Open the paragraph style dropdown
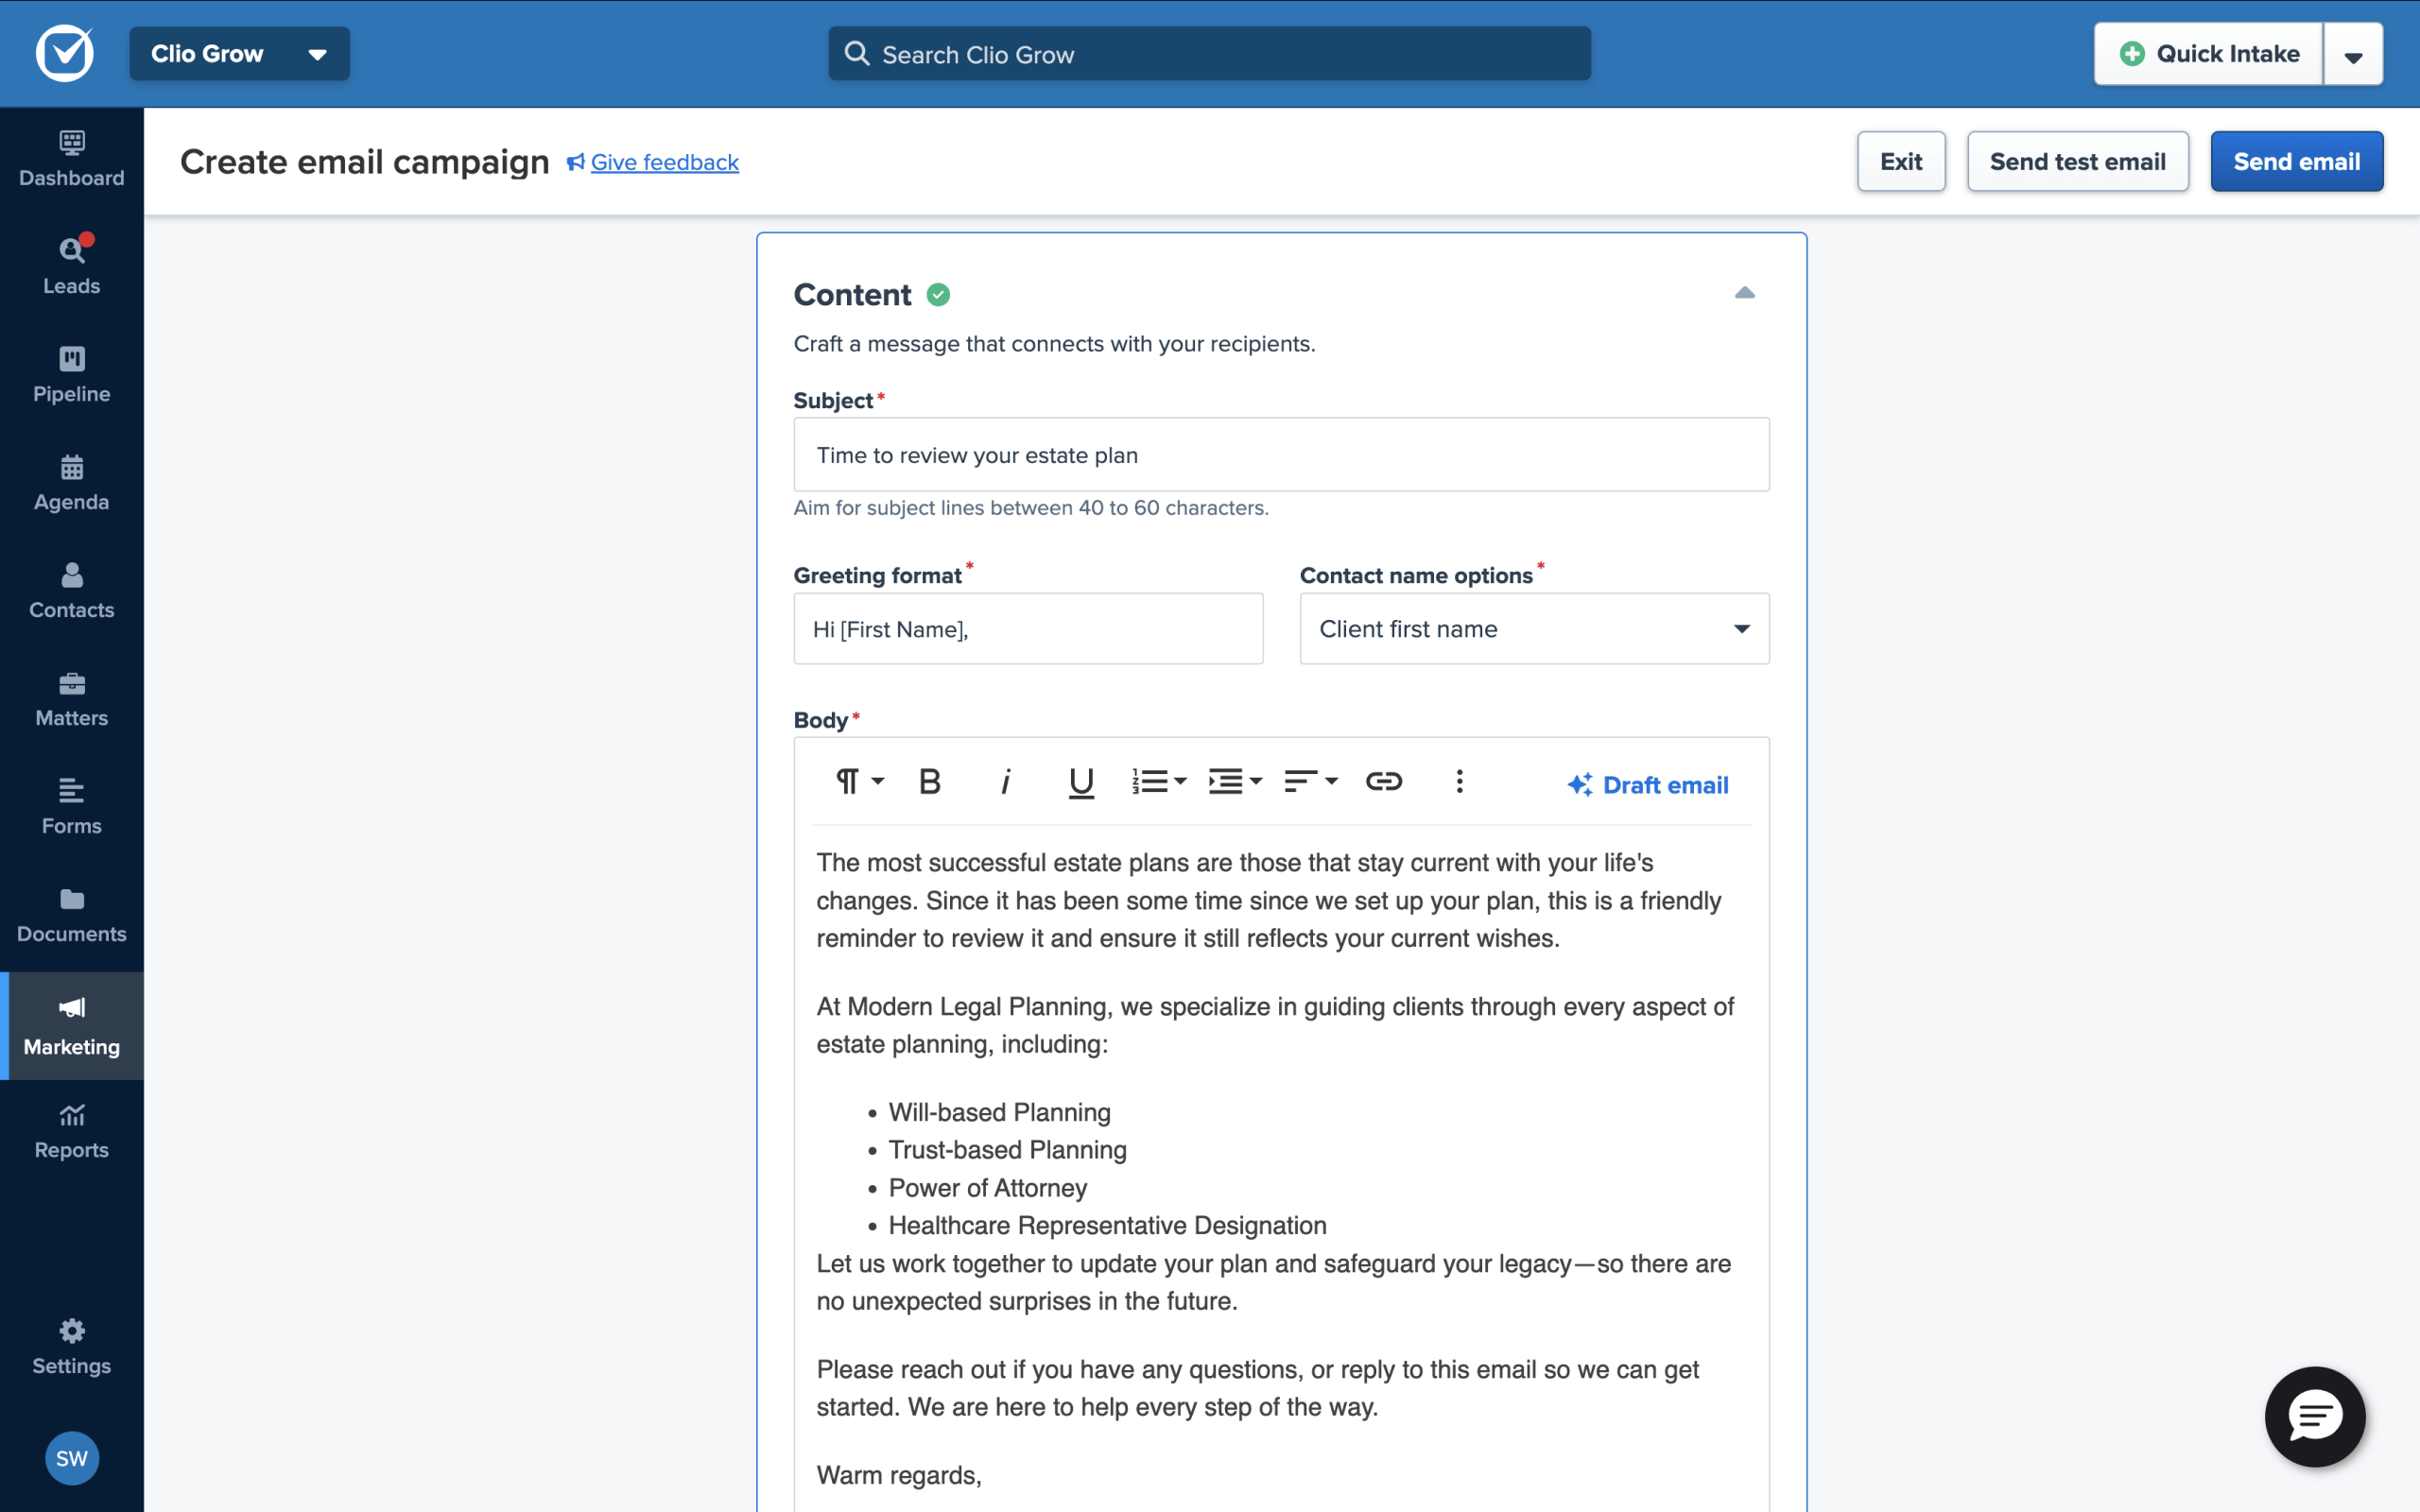The width and height of the screenshot is (2420, 1512). pyautogui.click(x=859, y=782)
